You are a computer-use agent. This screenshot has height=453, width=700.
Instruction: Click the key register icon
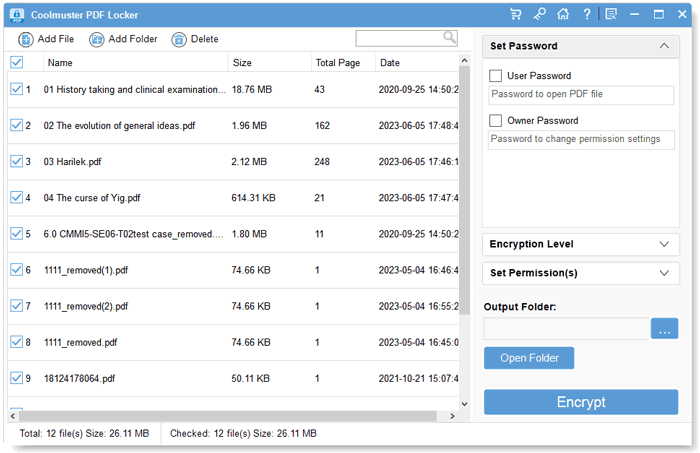pyautogui.click(x=539, y=14)
